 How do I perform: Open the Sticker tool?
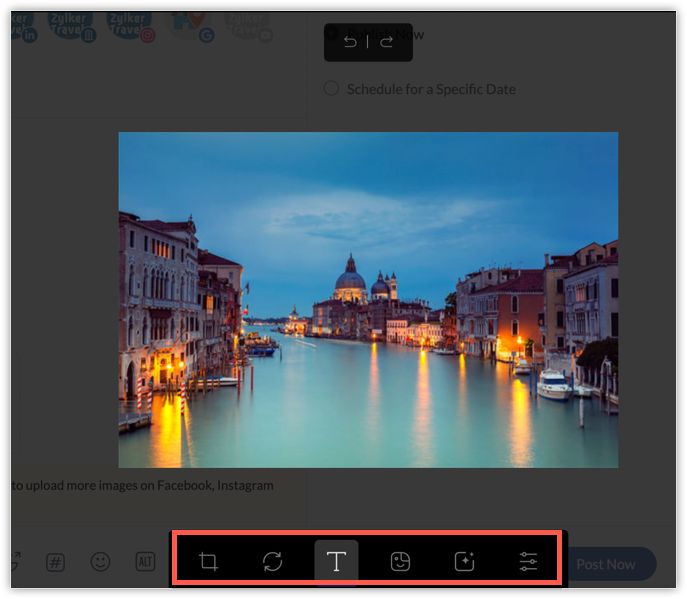click(x=400, y=561)
